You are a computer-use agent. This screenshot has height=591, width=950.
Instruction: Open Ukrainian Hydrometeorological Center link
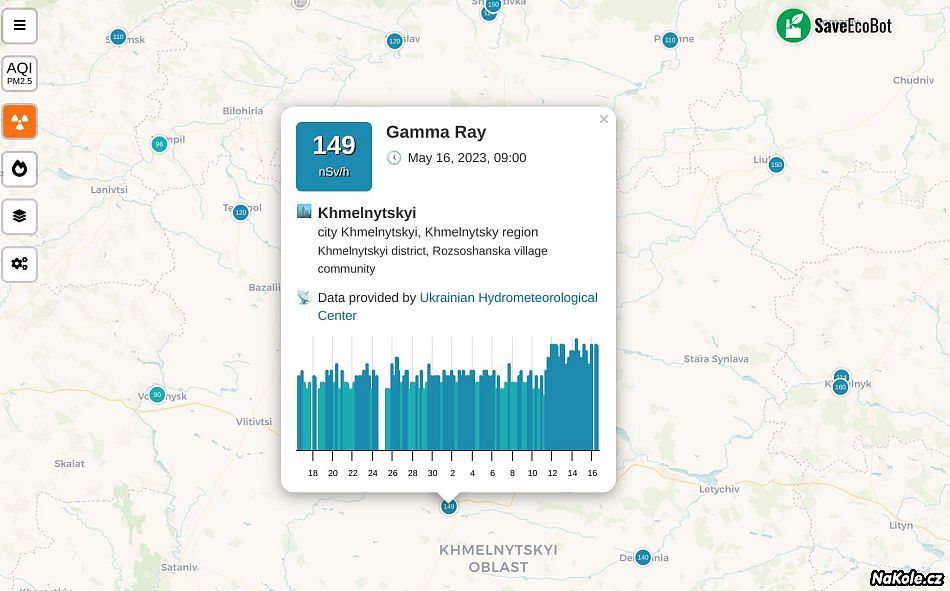click(x=508, y=298)
